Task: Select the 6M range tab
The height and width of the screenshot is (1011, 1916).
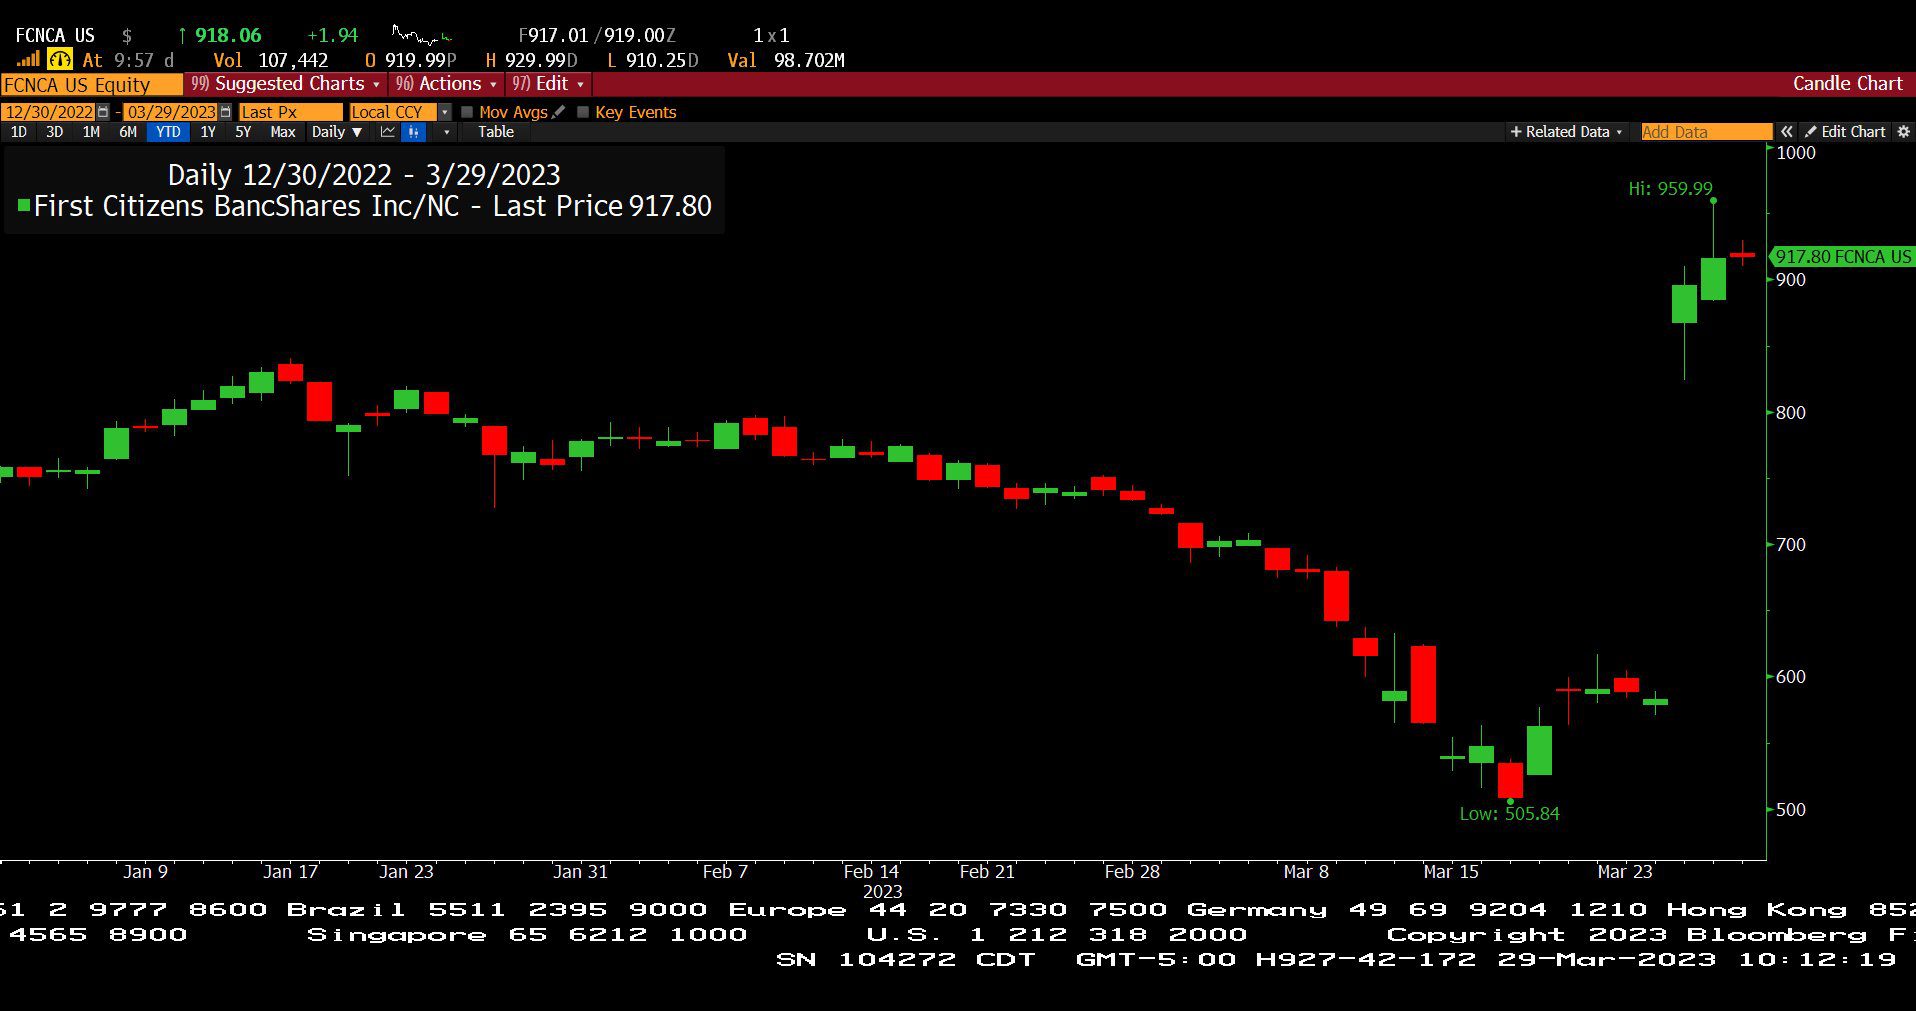Action: pyautogui.click(x=128, y=132)
